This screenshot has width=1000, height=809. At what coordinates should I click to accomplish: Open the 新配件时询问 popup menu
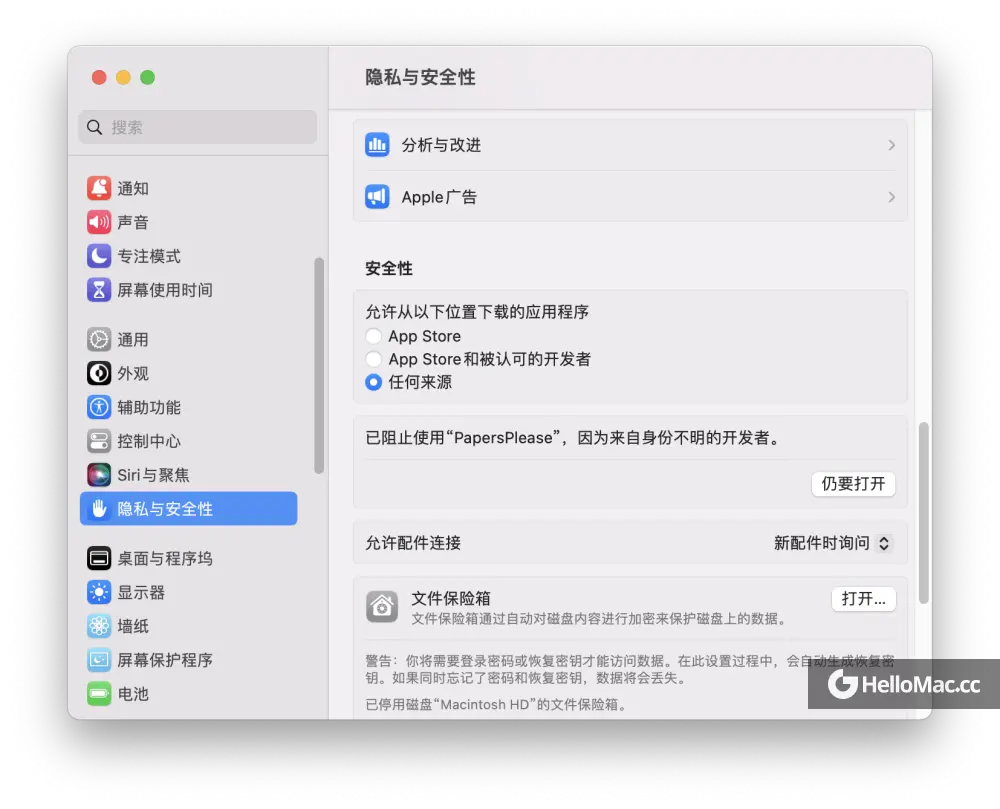832,543
